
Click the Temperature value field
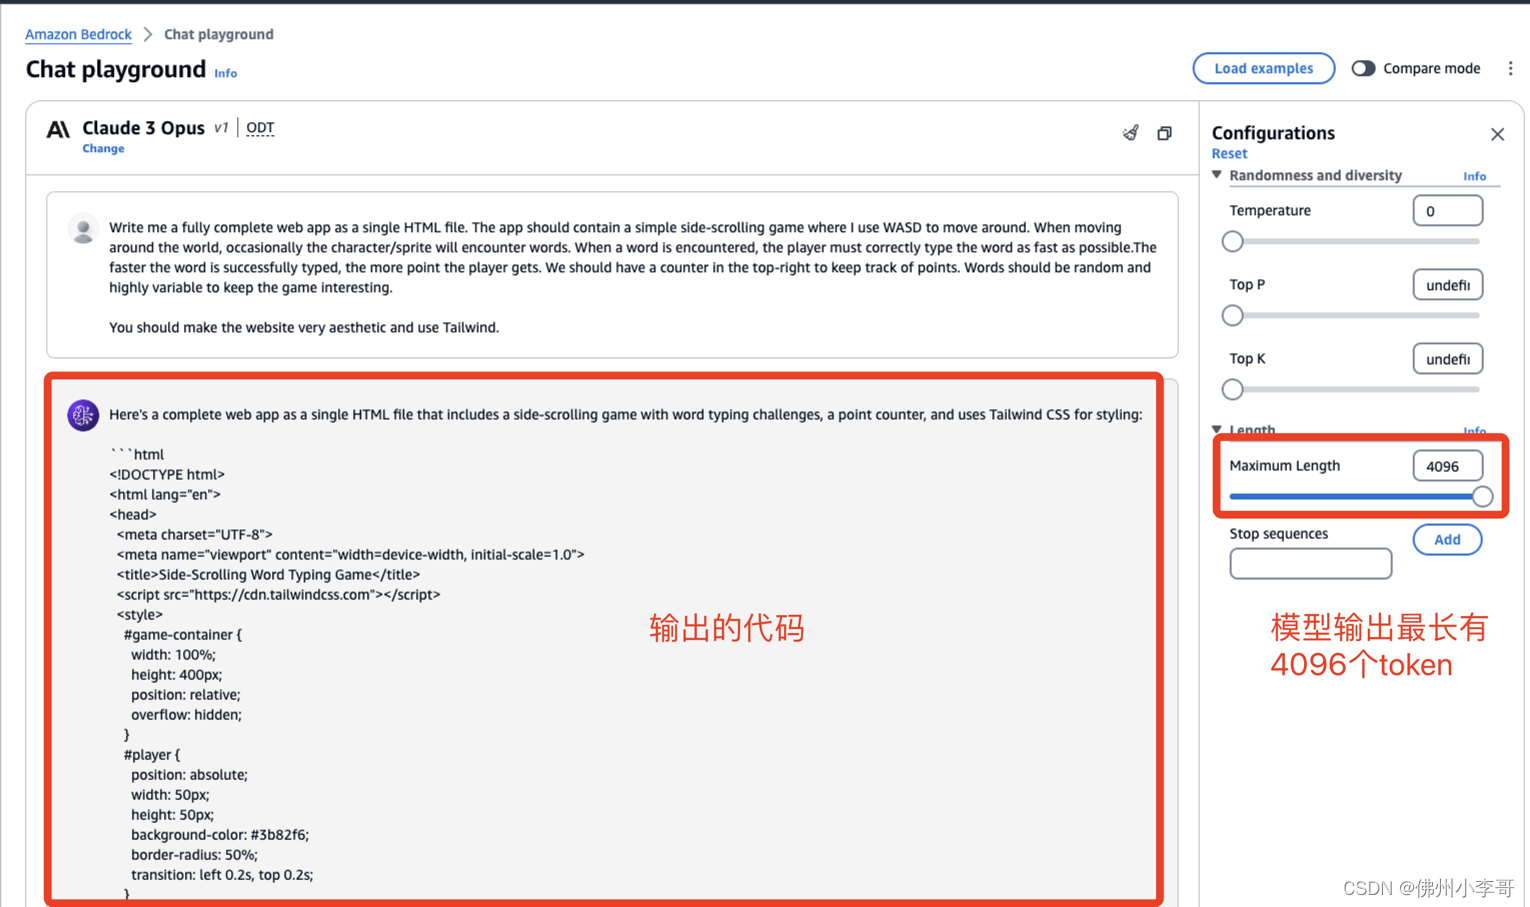1447,211
